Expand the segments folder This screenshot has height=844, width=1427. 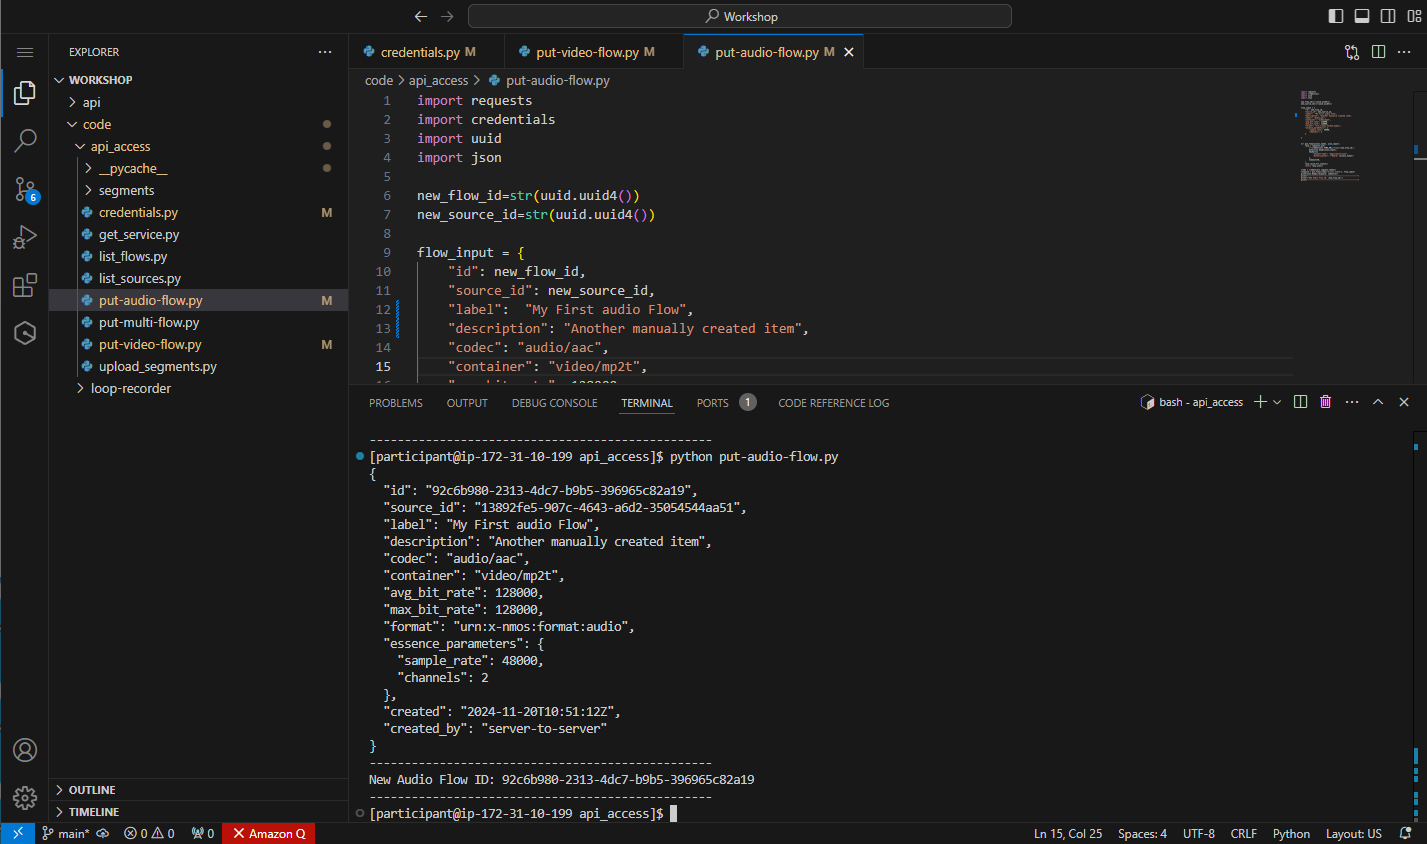[199, 190]
